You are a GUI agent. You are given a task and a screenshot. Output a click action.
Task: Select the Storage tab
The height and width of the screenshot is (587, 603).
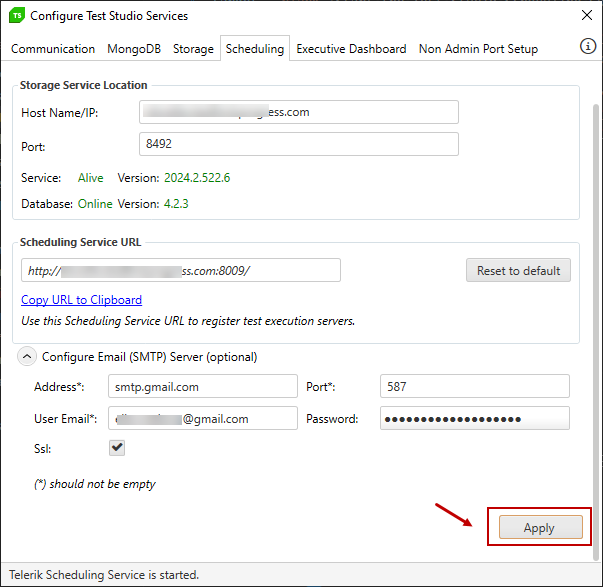pyautogui.click(x=193, y=49)
